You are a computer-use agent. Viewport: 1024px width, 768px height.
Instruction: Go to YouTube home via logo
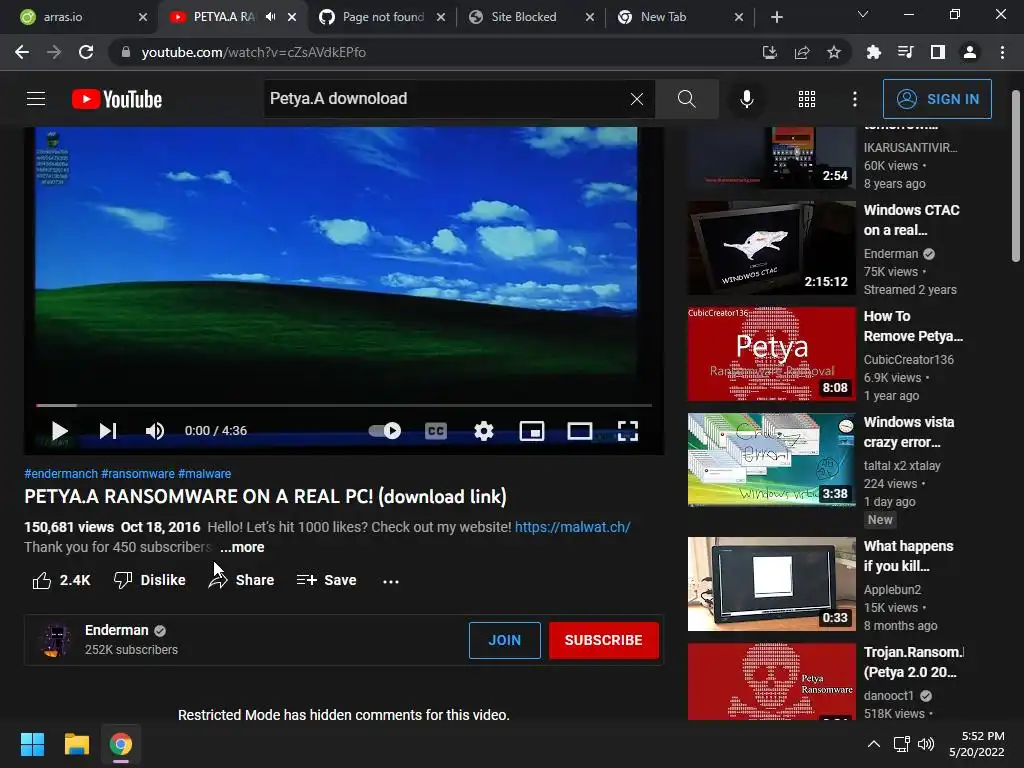click(x=117, y=99)
